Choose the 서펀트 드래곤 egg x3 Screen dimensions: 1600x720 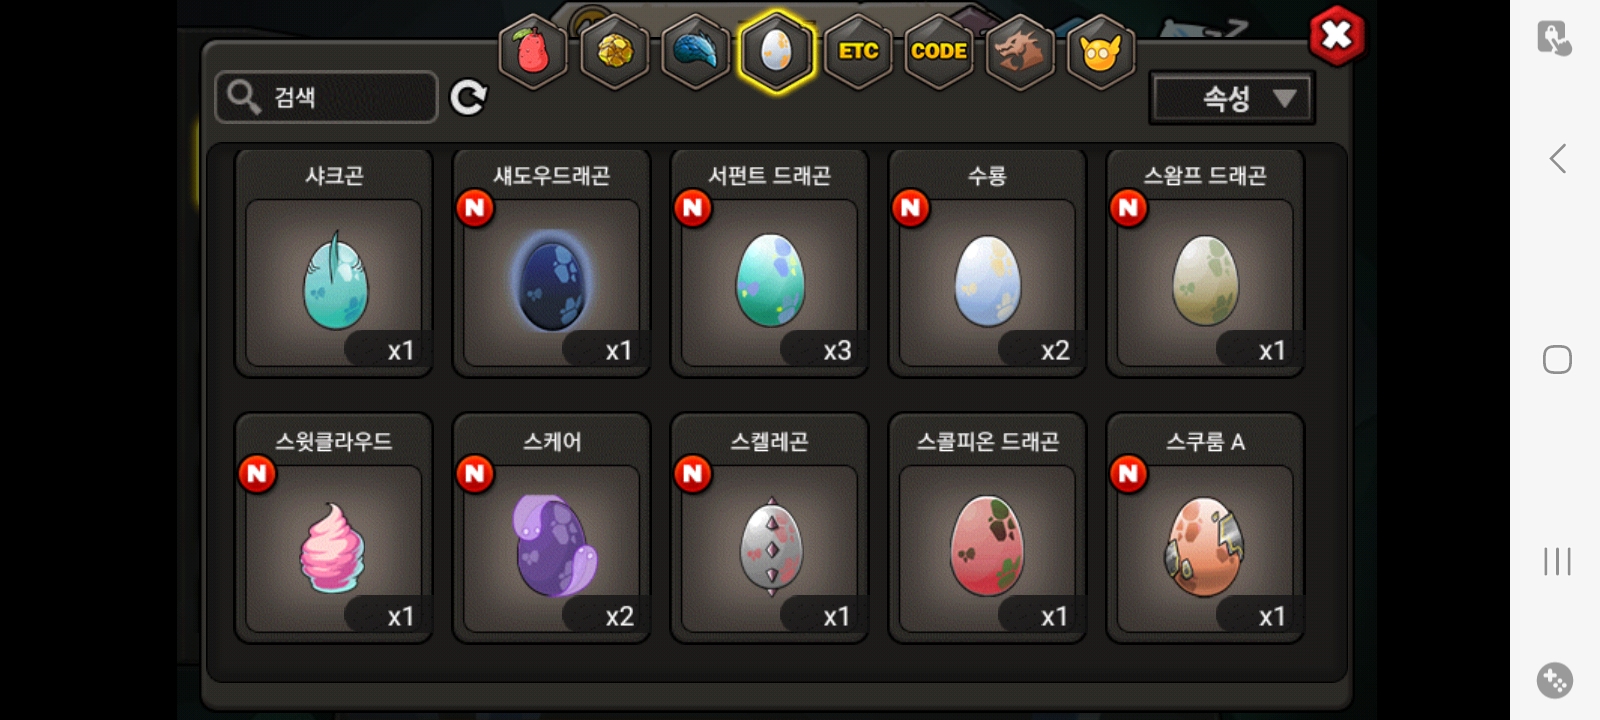click(770, 263)
